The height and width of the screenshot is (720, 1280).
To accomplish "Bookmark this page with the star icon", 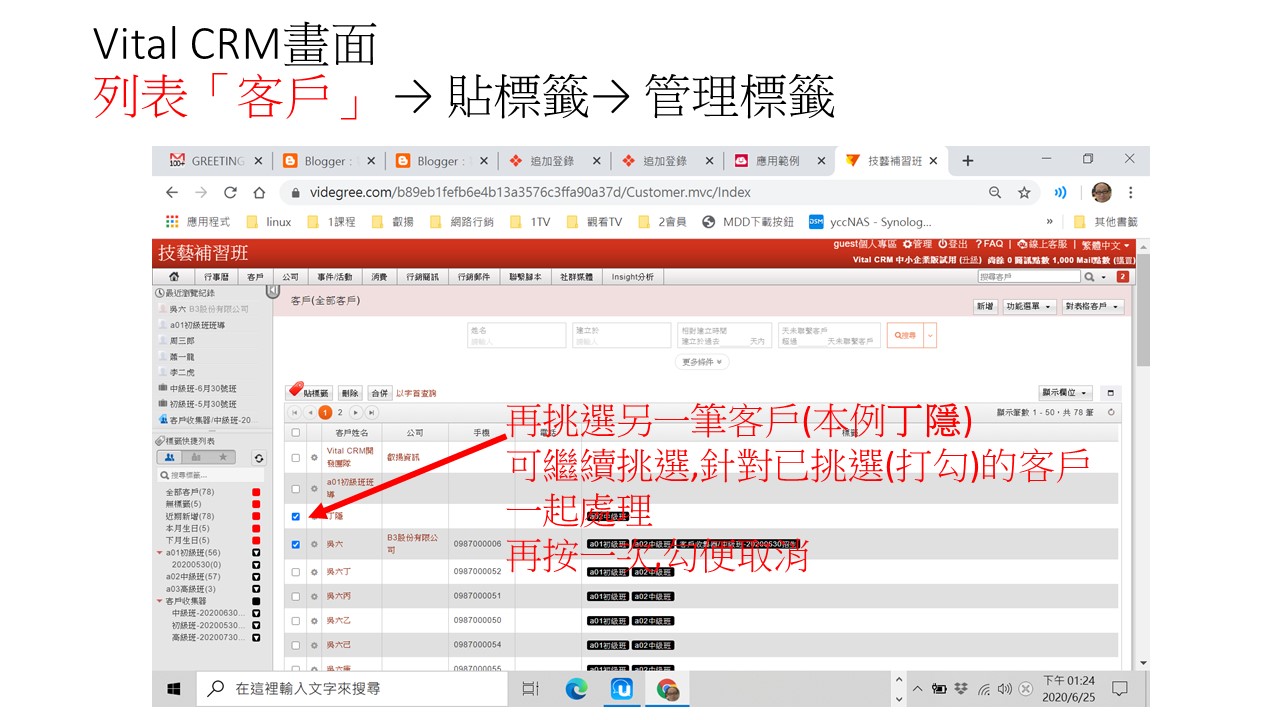I will point(1024,192).
